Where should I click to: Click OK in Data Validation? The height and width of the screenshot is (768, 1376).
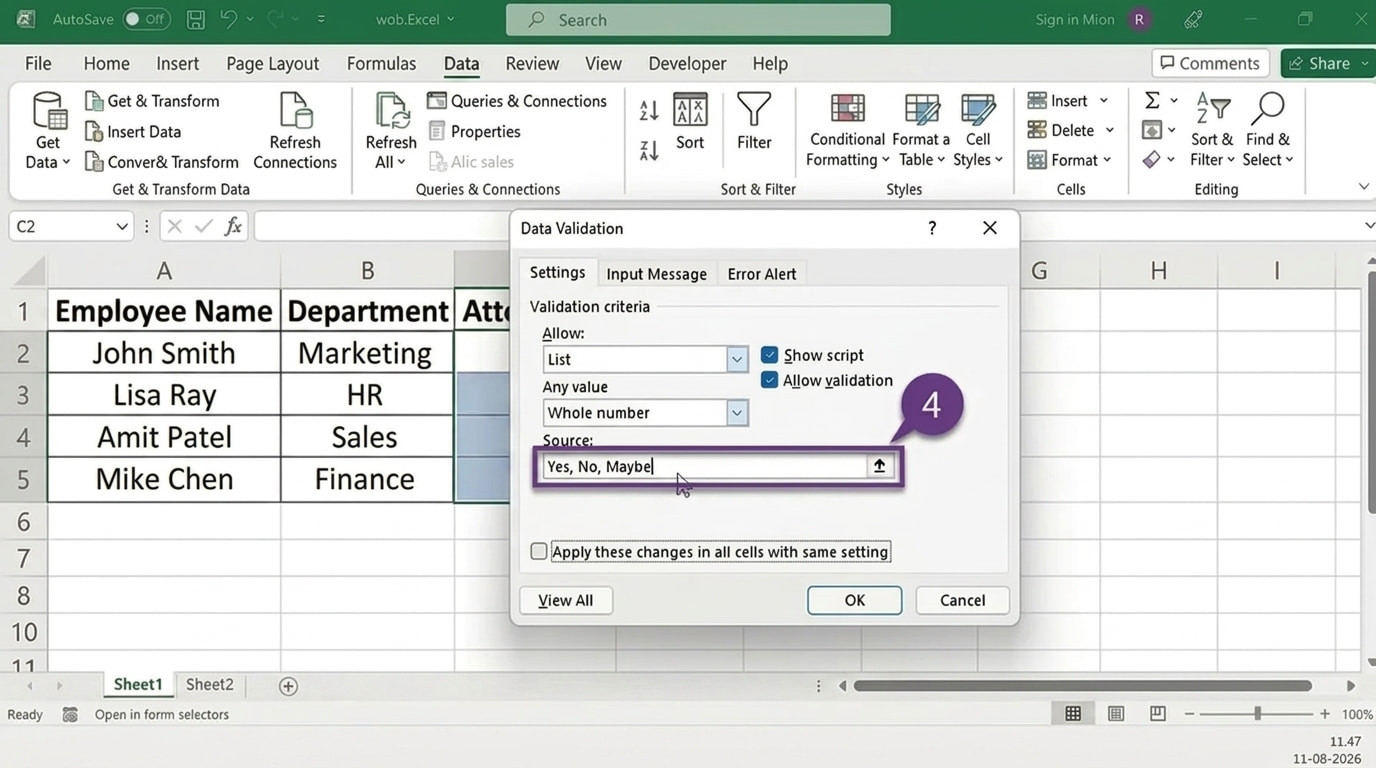tap(854, 600)
